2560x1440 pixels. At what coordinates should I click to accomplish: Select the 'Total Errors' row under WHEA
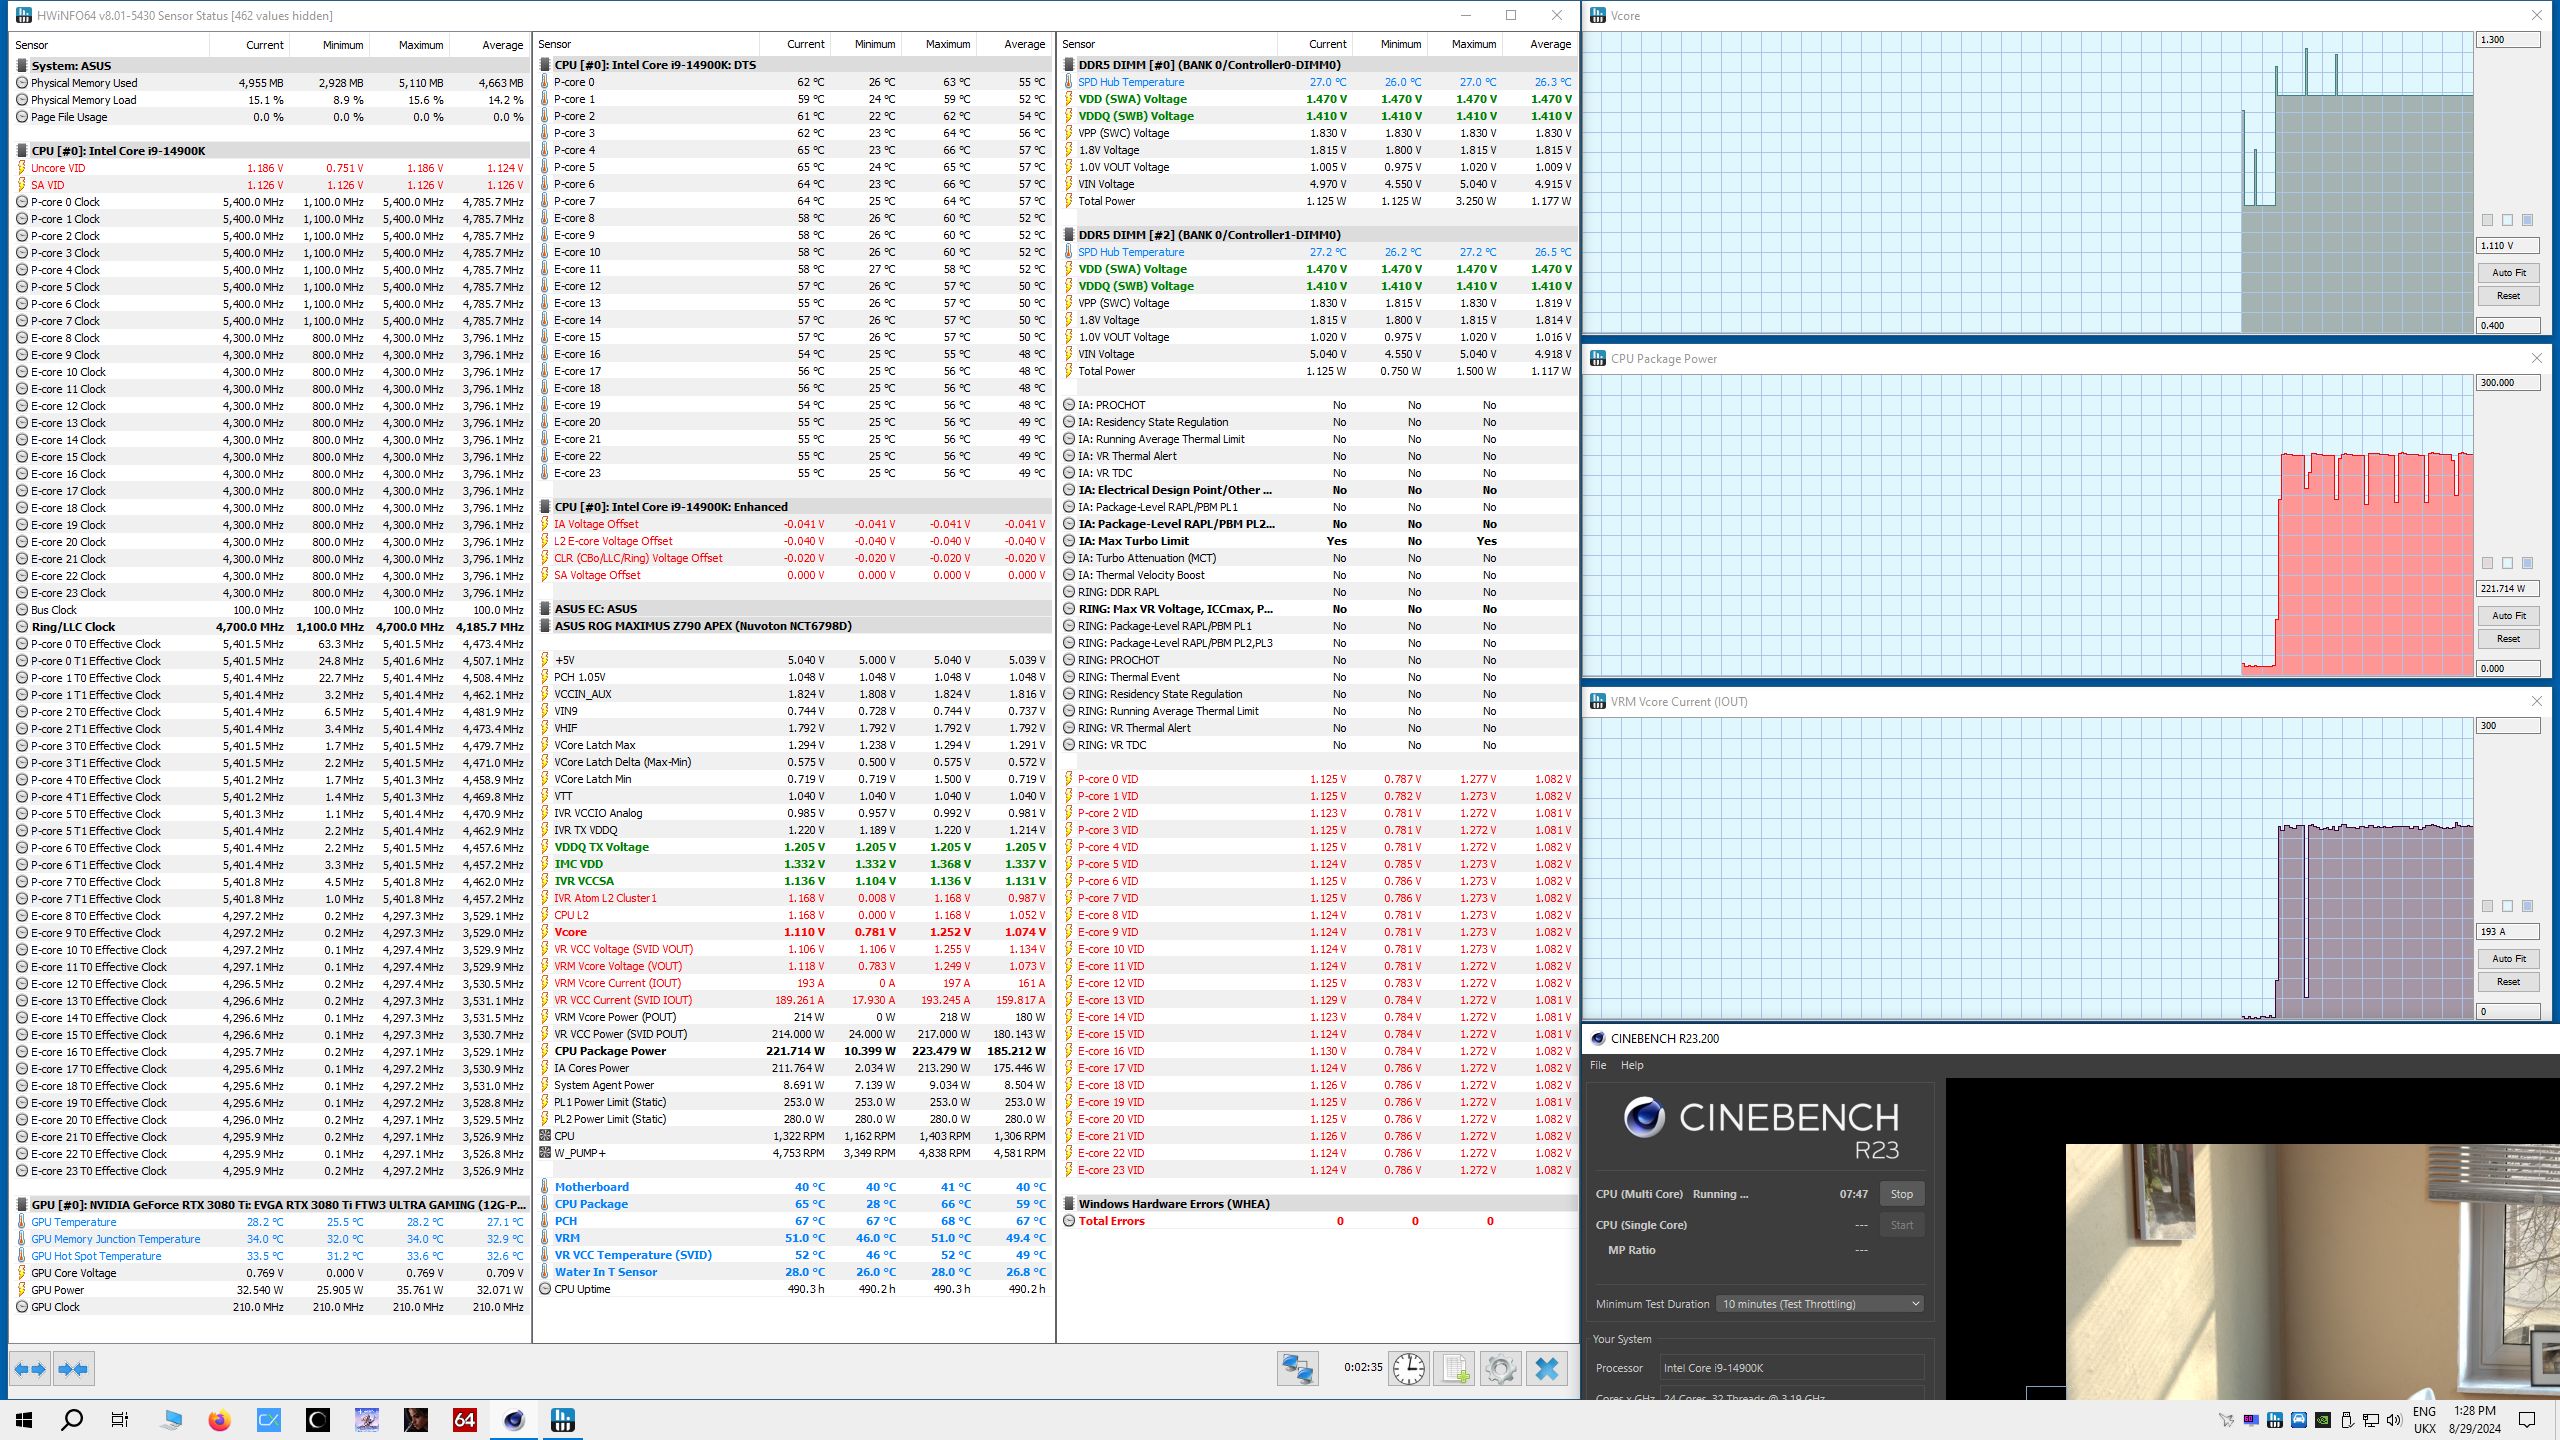coord(1318,1221)
